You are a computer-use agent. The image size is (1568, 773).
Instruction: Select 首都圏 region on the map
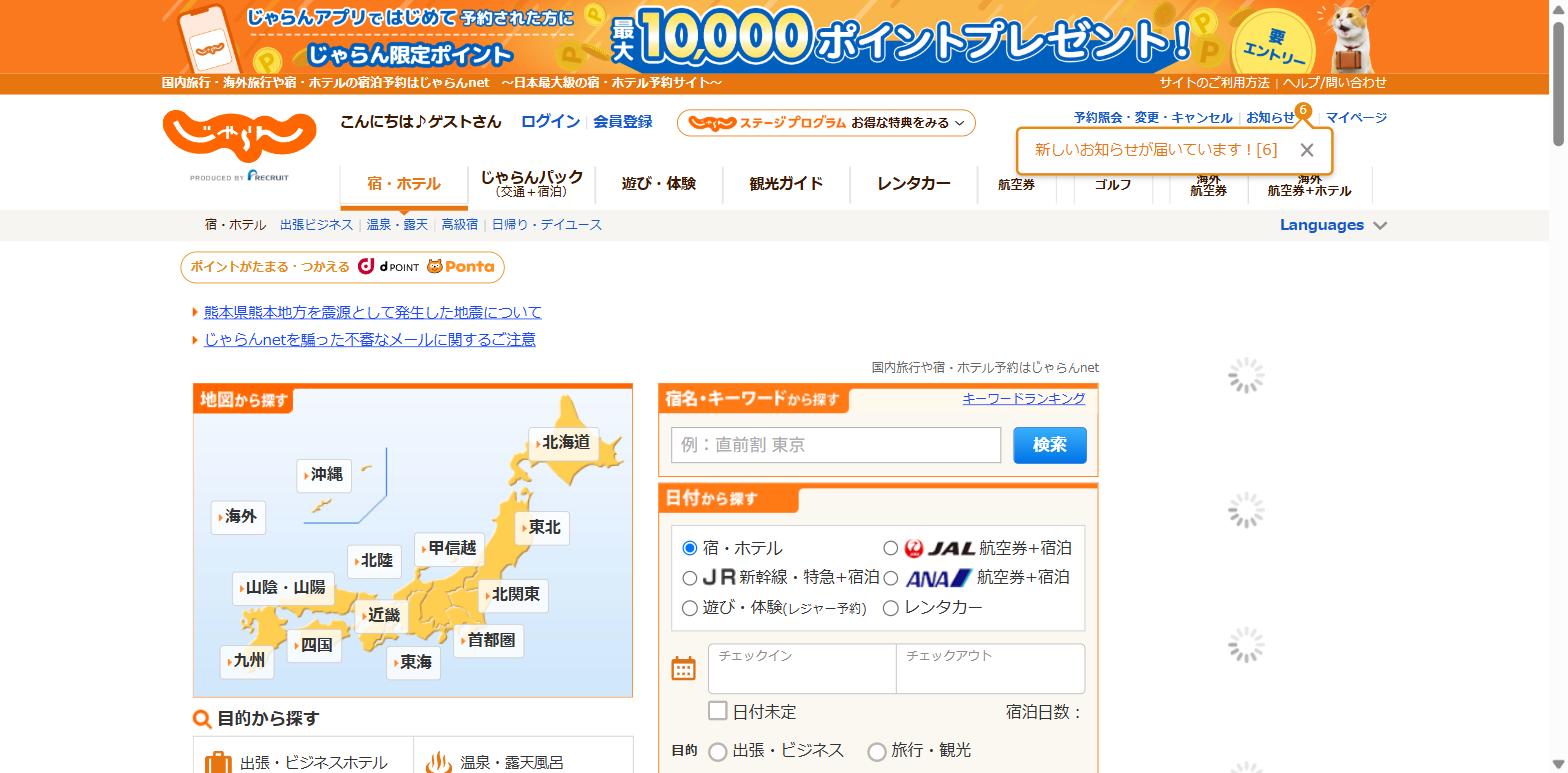click(489, 640)
